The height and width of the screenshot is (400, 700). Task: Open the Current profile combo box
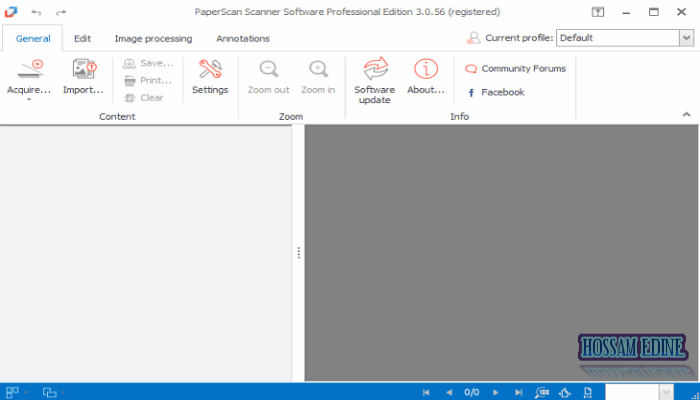pos(624,38)
